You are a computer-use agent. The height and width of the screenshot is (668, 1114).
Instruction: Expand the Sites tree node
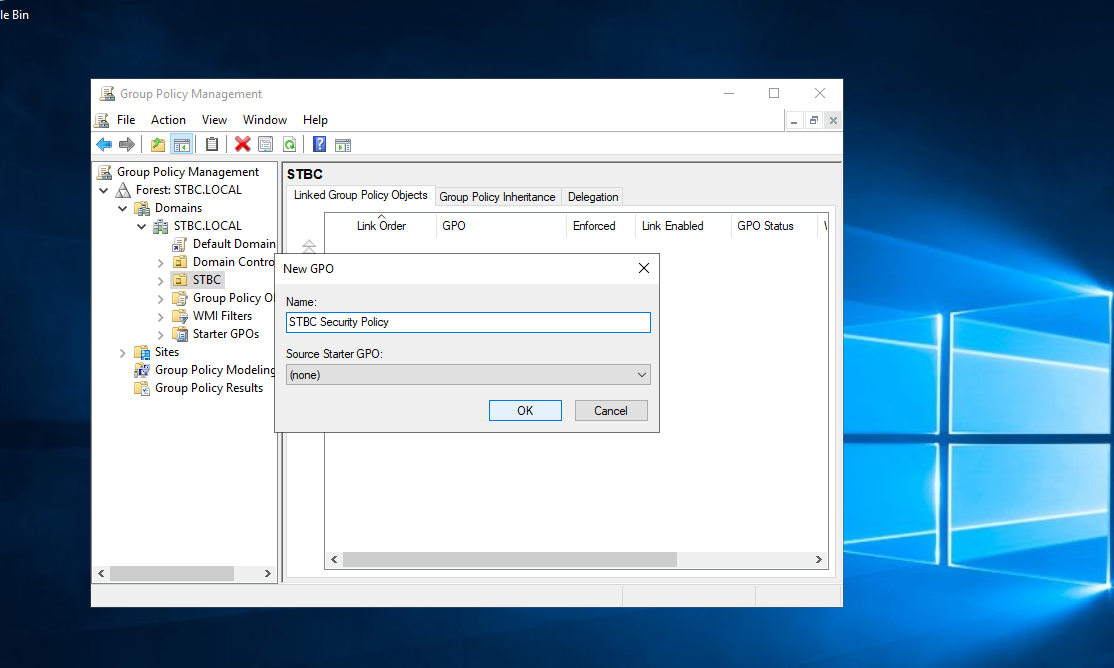click(122, 353)
